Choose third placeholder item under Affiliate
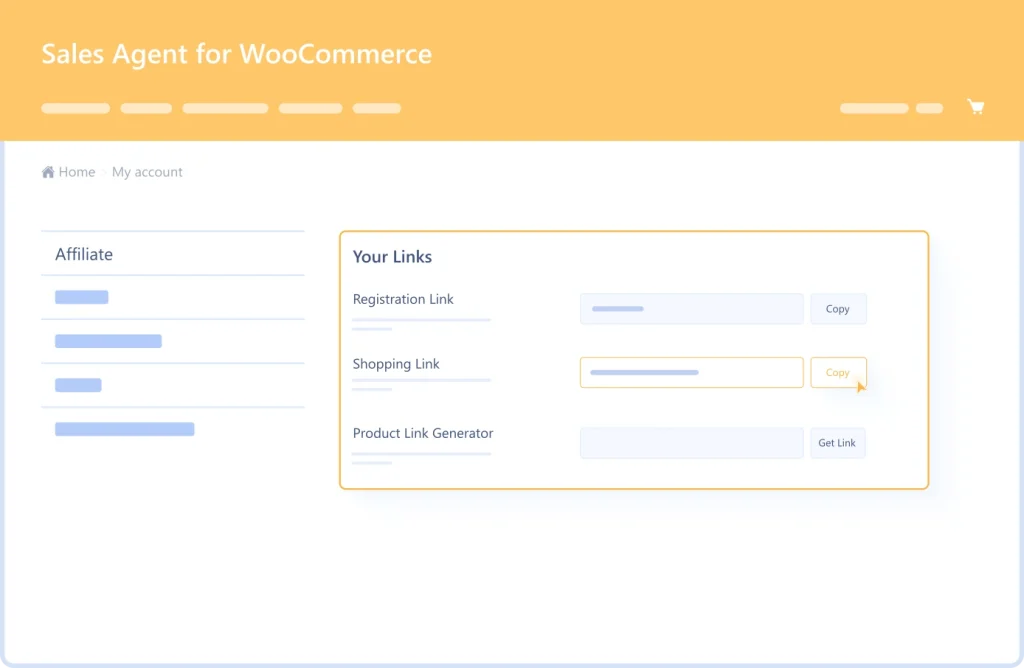Image resolution: width=1024 pixels, height=668 pixels. [x=78, y=385]
